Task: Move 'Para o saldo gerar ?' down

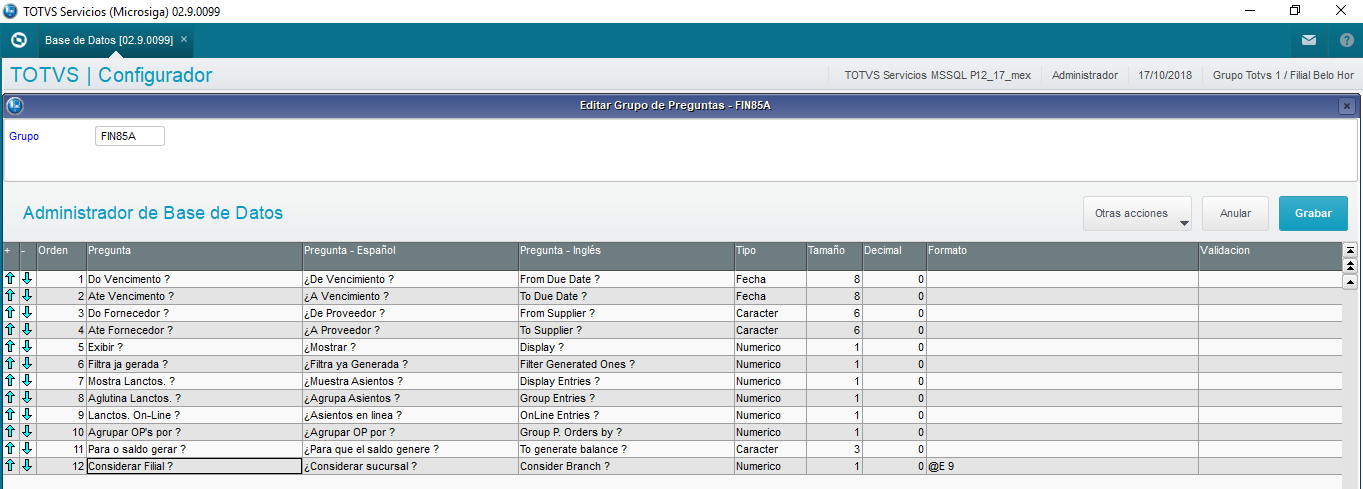Action: click(x=27, y=449)
